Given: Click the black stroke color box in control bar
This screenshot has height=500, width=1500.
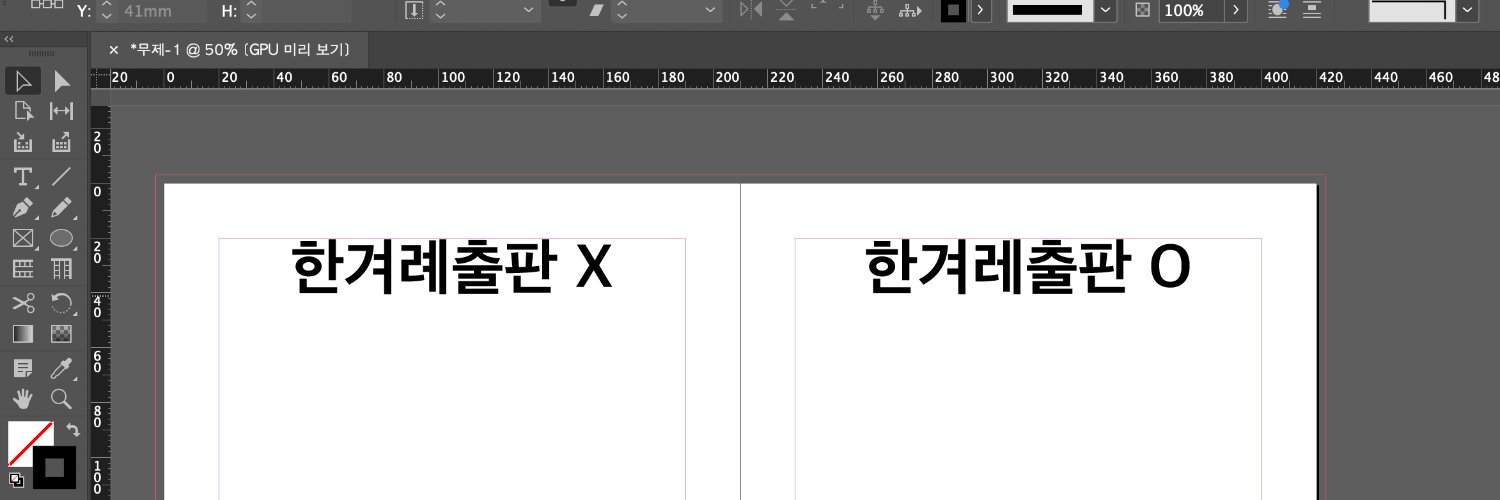Looking at the screenshot, I should click(x=954, y=10).
